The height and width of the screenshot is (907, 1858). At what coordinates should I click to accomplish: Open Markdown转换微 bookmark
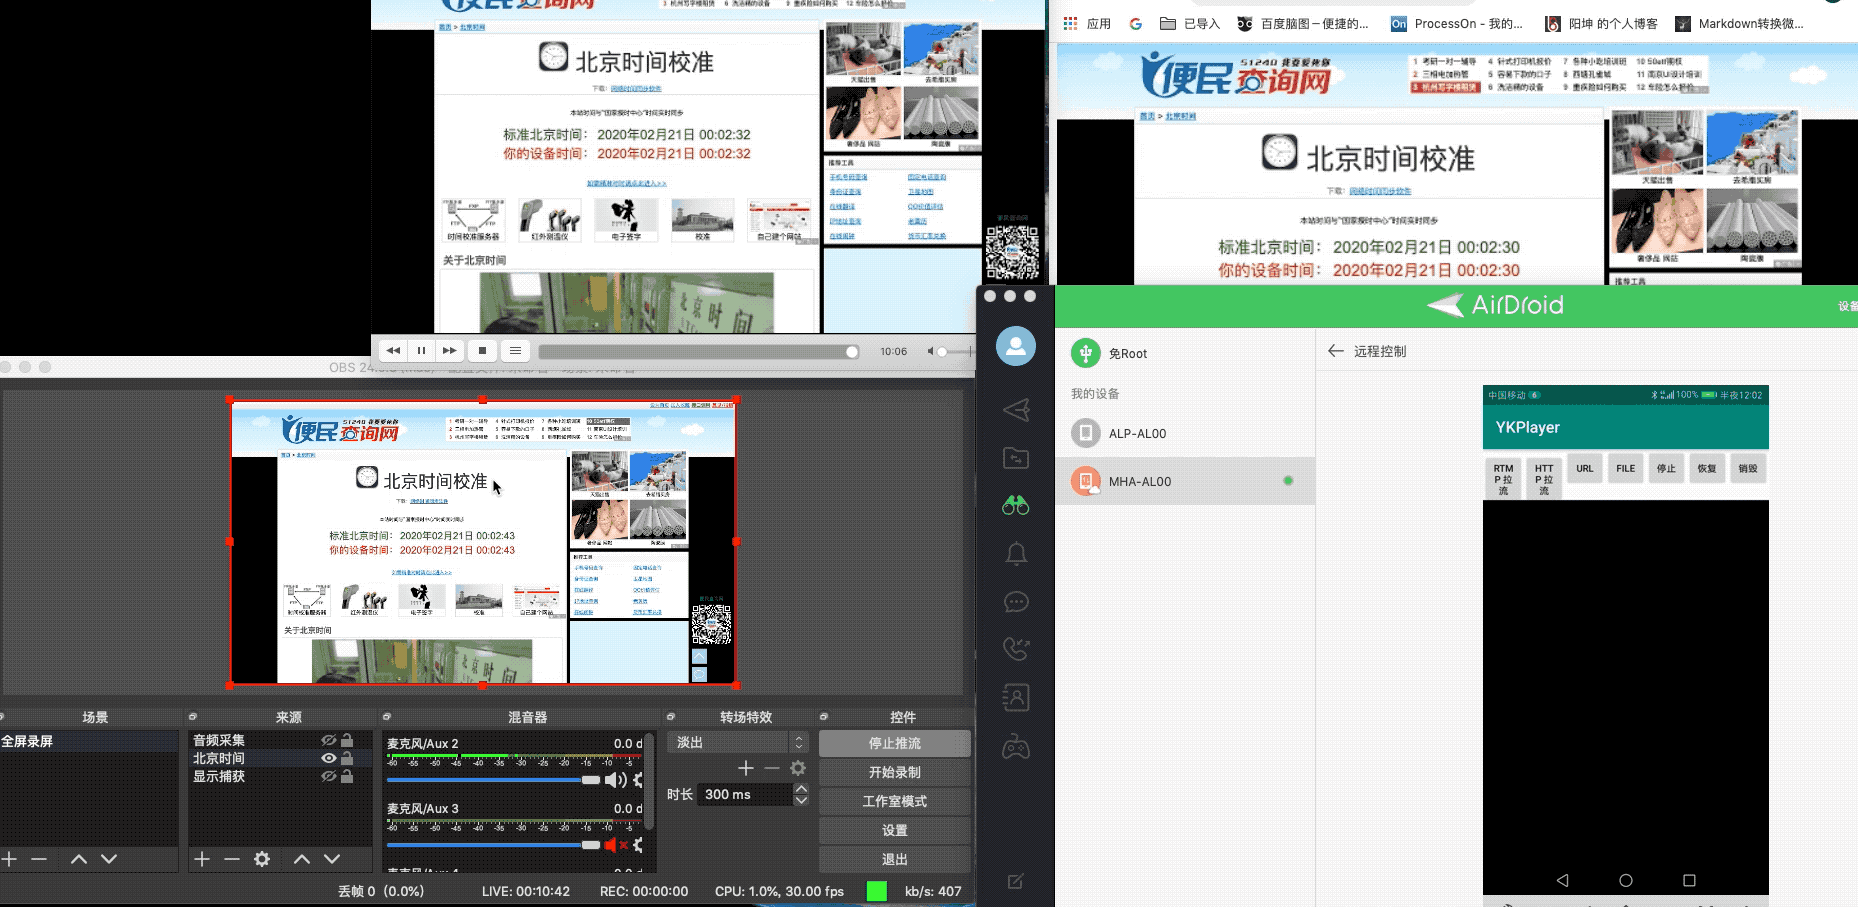point(1739,23)
